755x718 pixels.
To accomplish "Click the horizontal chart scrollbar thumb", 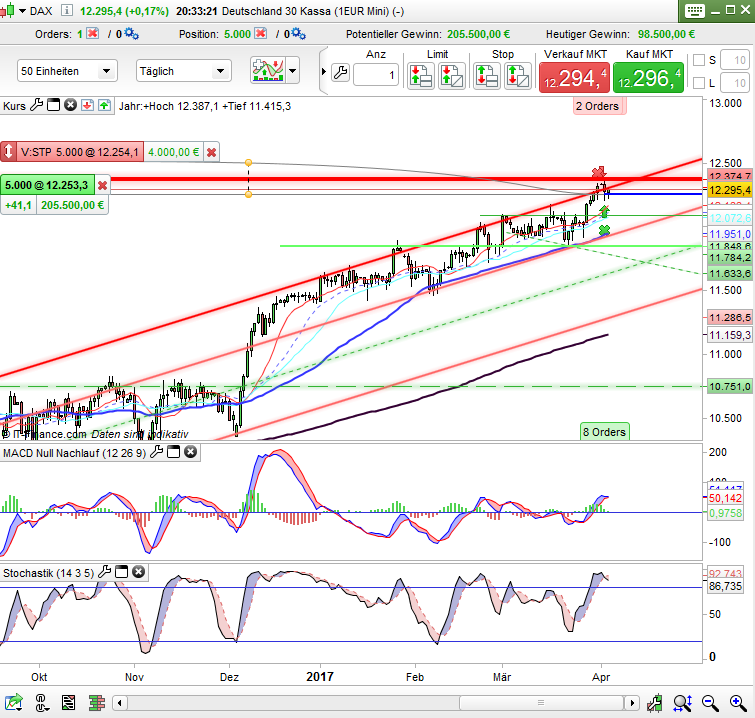I will coord(541,703).
